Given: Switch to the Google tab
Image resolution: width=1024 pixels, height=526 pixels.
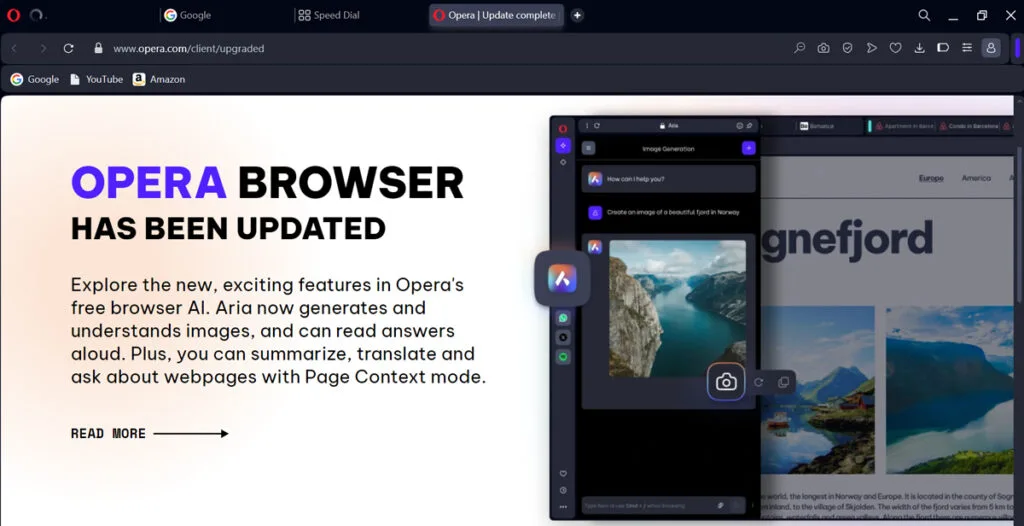Looking at the screenshot, I should point(188,15).
